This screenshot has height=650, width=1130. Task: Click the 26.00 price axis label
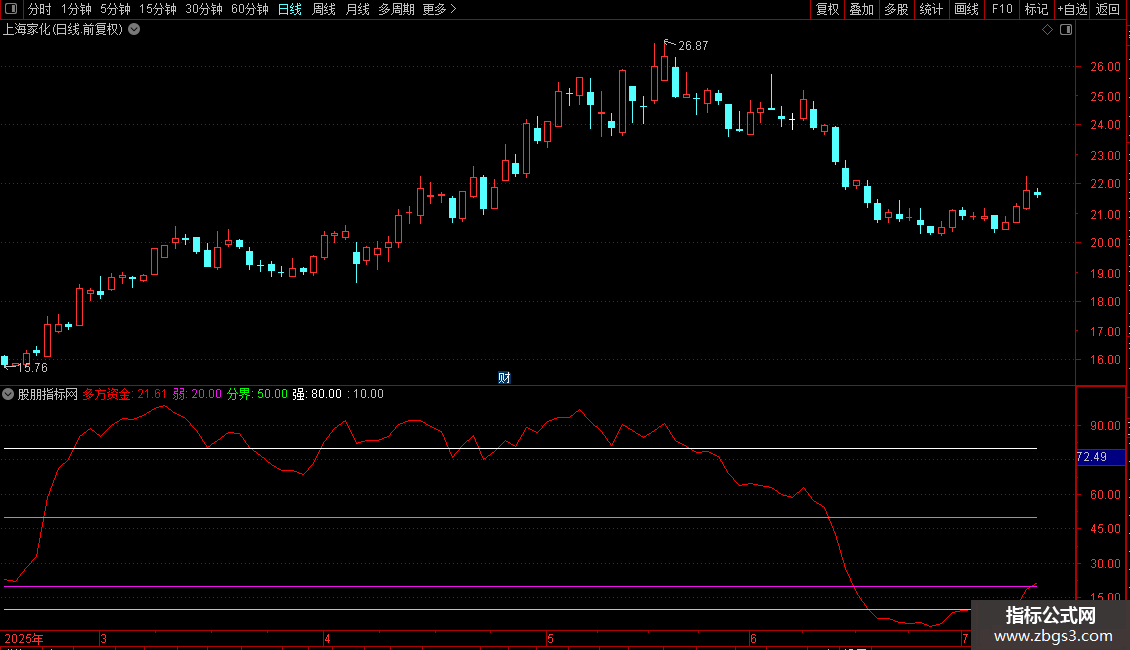(x=1105, y=66)
